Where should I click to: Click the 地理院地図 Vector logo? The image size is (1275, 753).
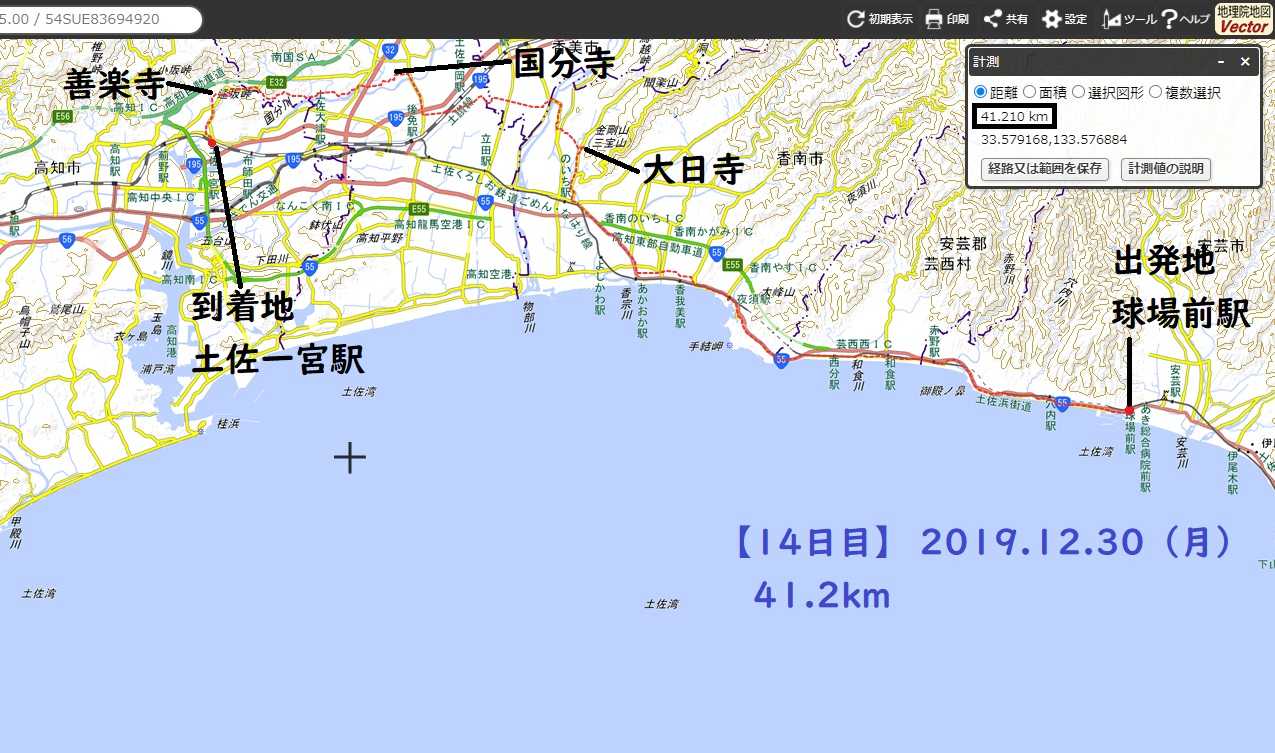(x=1243, y=19)
